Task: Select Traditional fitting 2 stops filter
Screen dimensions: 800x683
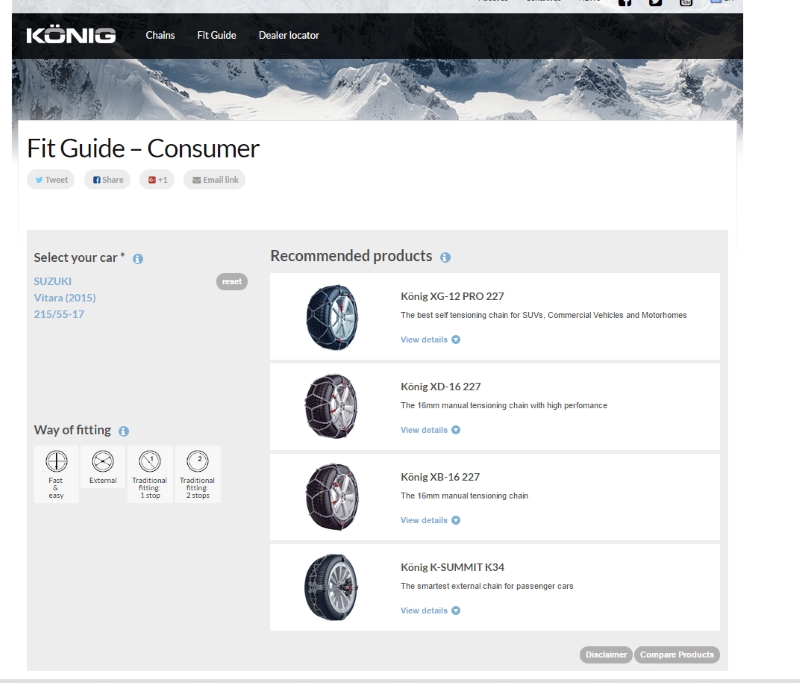Action: pos(197,474)
